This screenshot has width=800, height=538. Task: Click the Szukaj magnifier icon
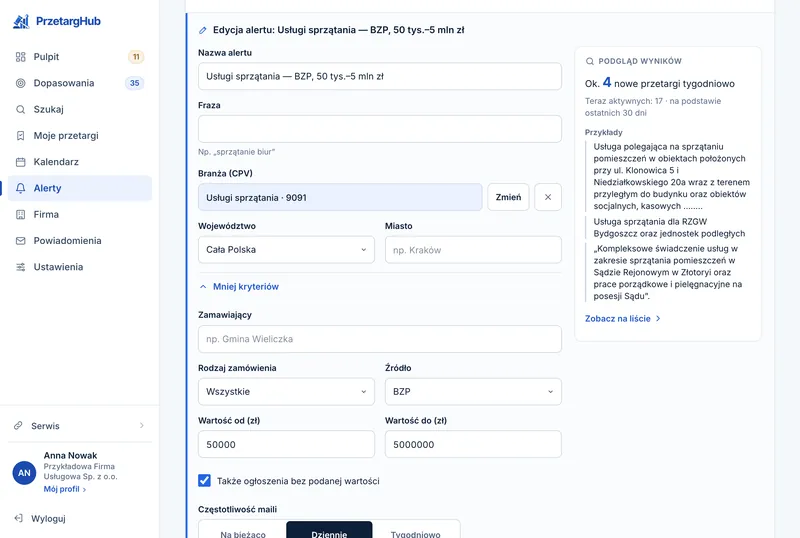20,109
